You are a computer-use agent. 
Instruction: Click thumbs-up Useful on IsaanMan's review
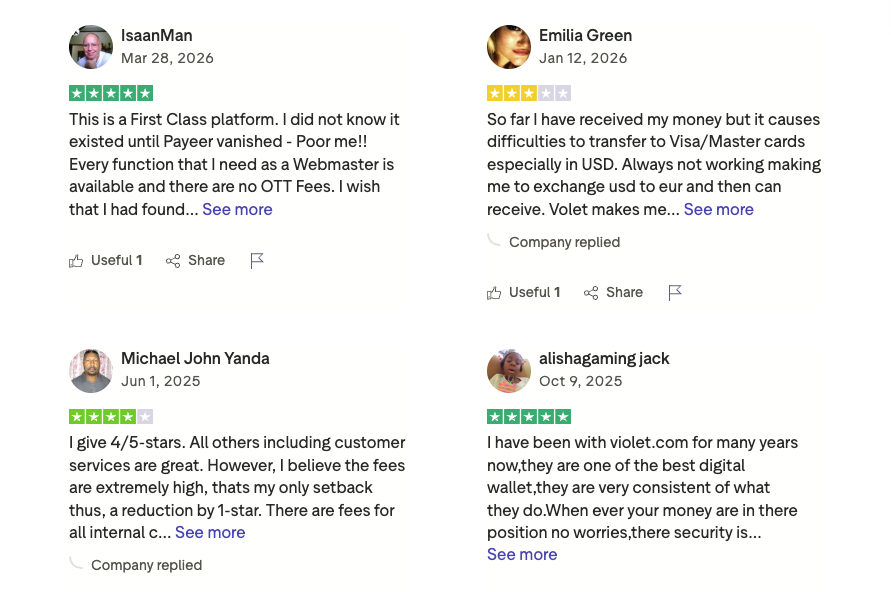pos(105,261)
